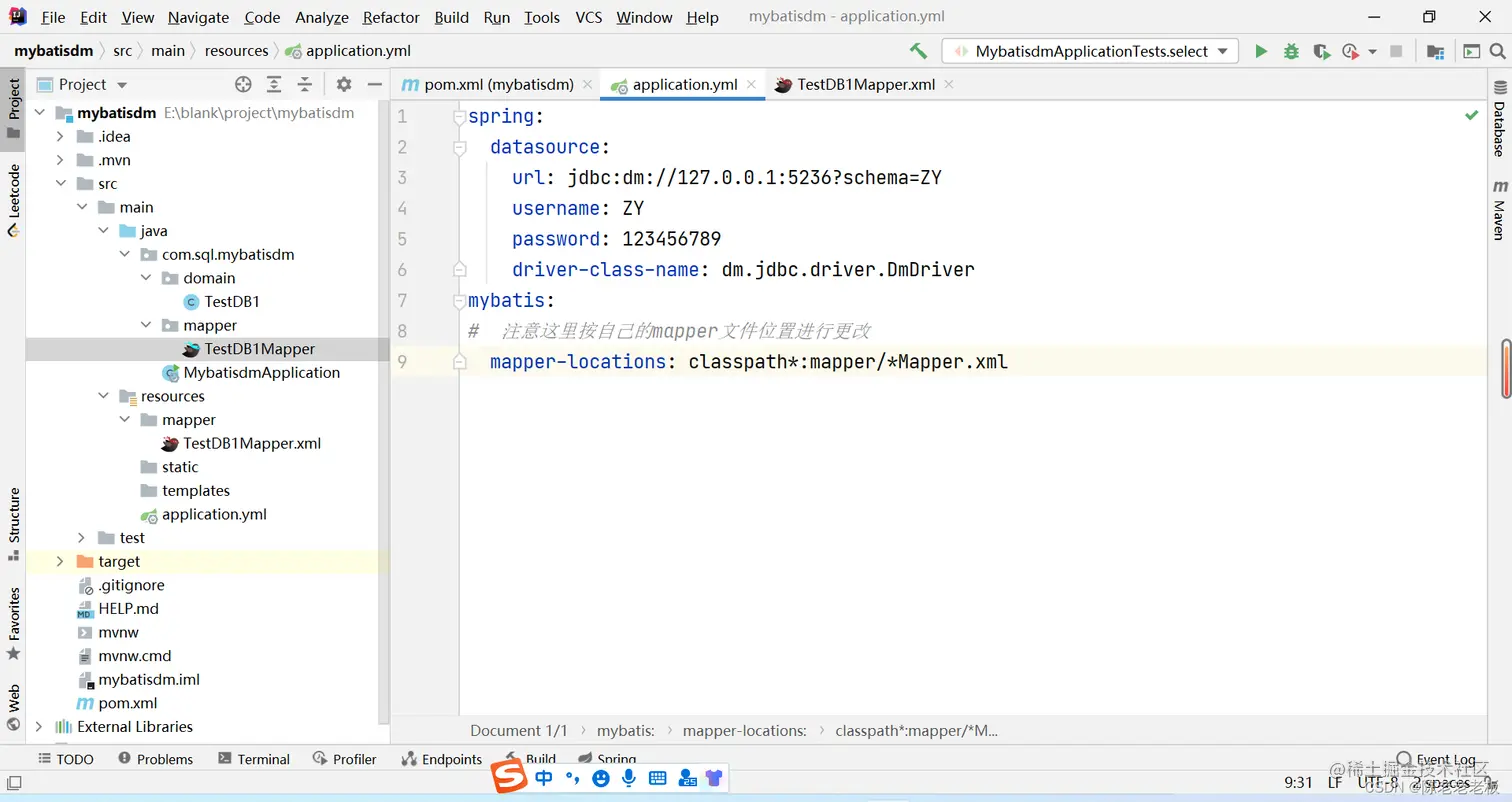Close the pom.xml editor tab
The image size is (1512, 802).
click(587, 85)
